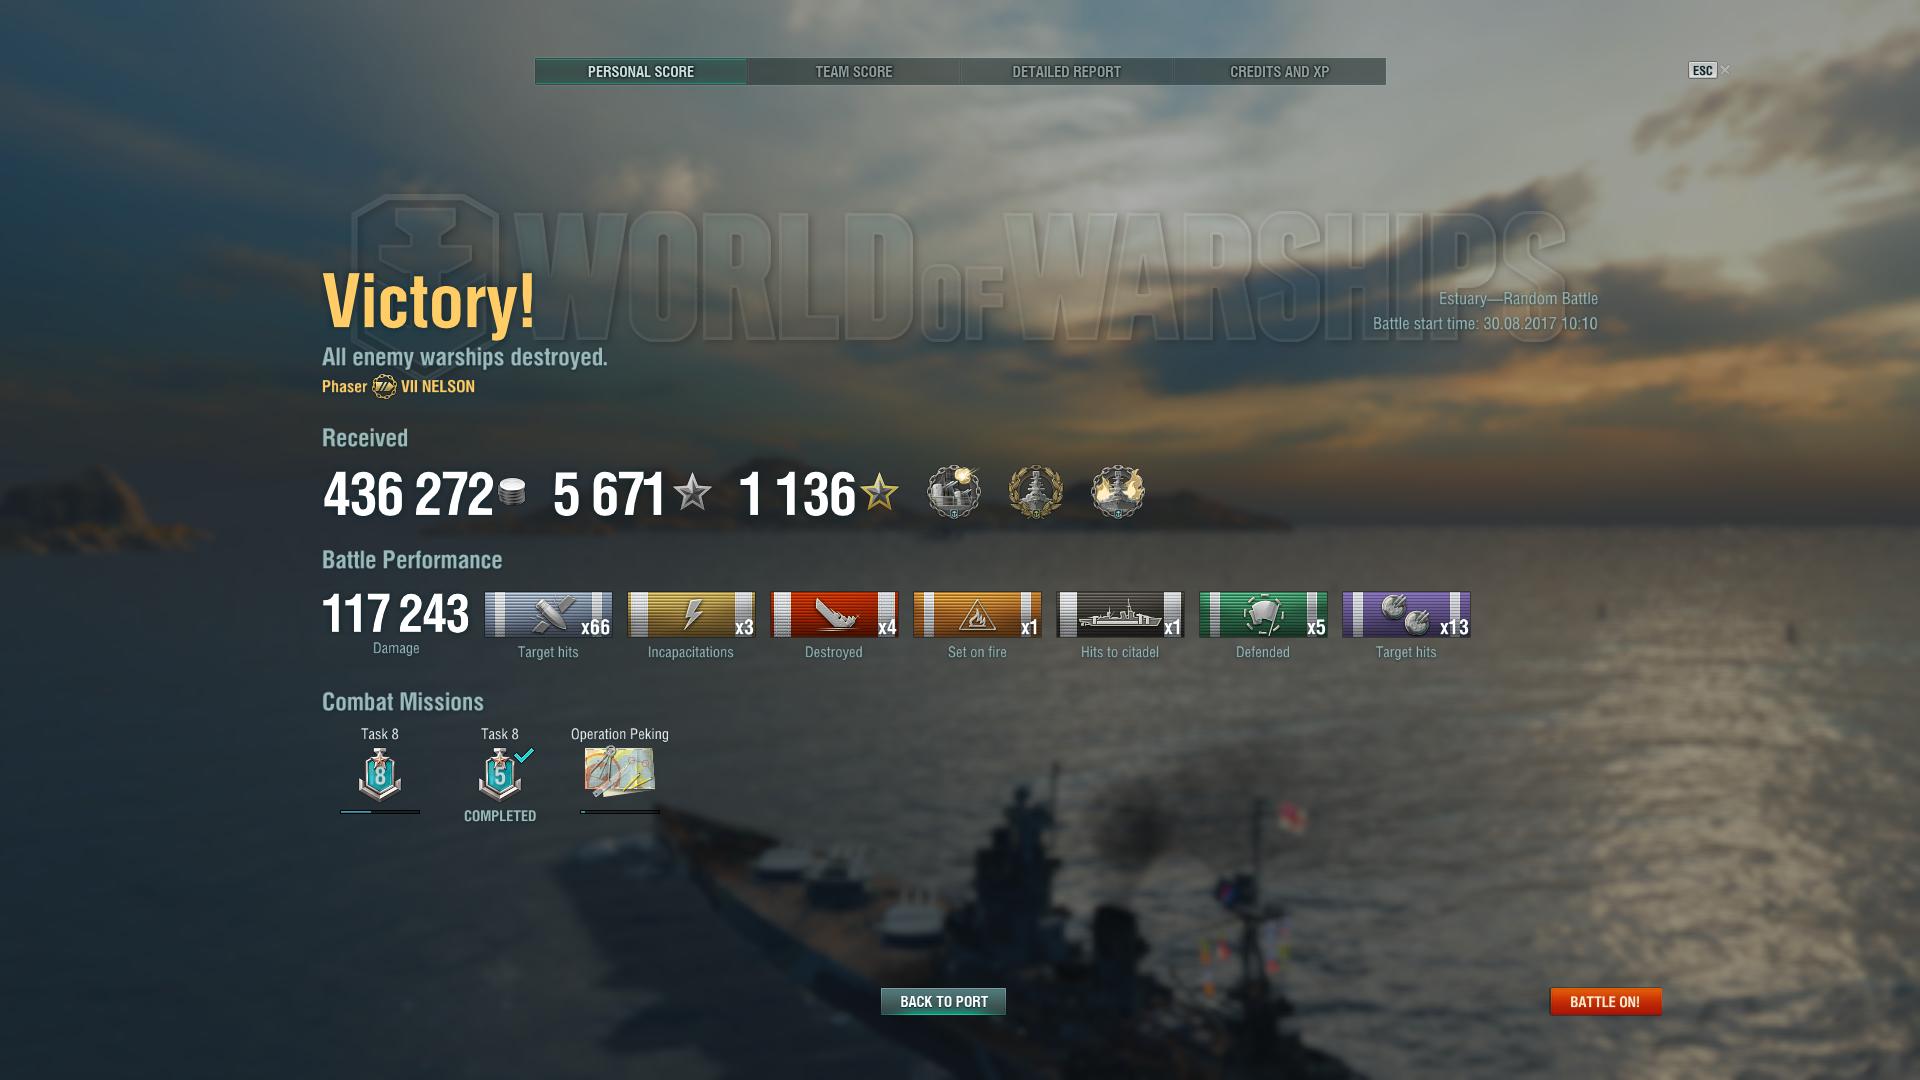Click the main battery Target hits ribbon x66
Screen dimensions: 1920x1080
click(548, 614)
